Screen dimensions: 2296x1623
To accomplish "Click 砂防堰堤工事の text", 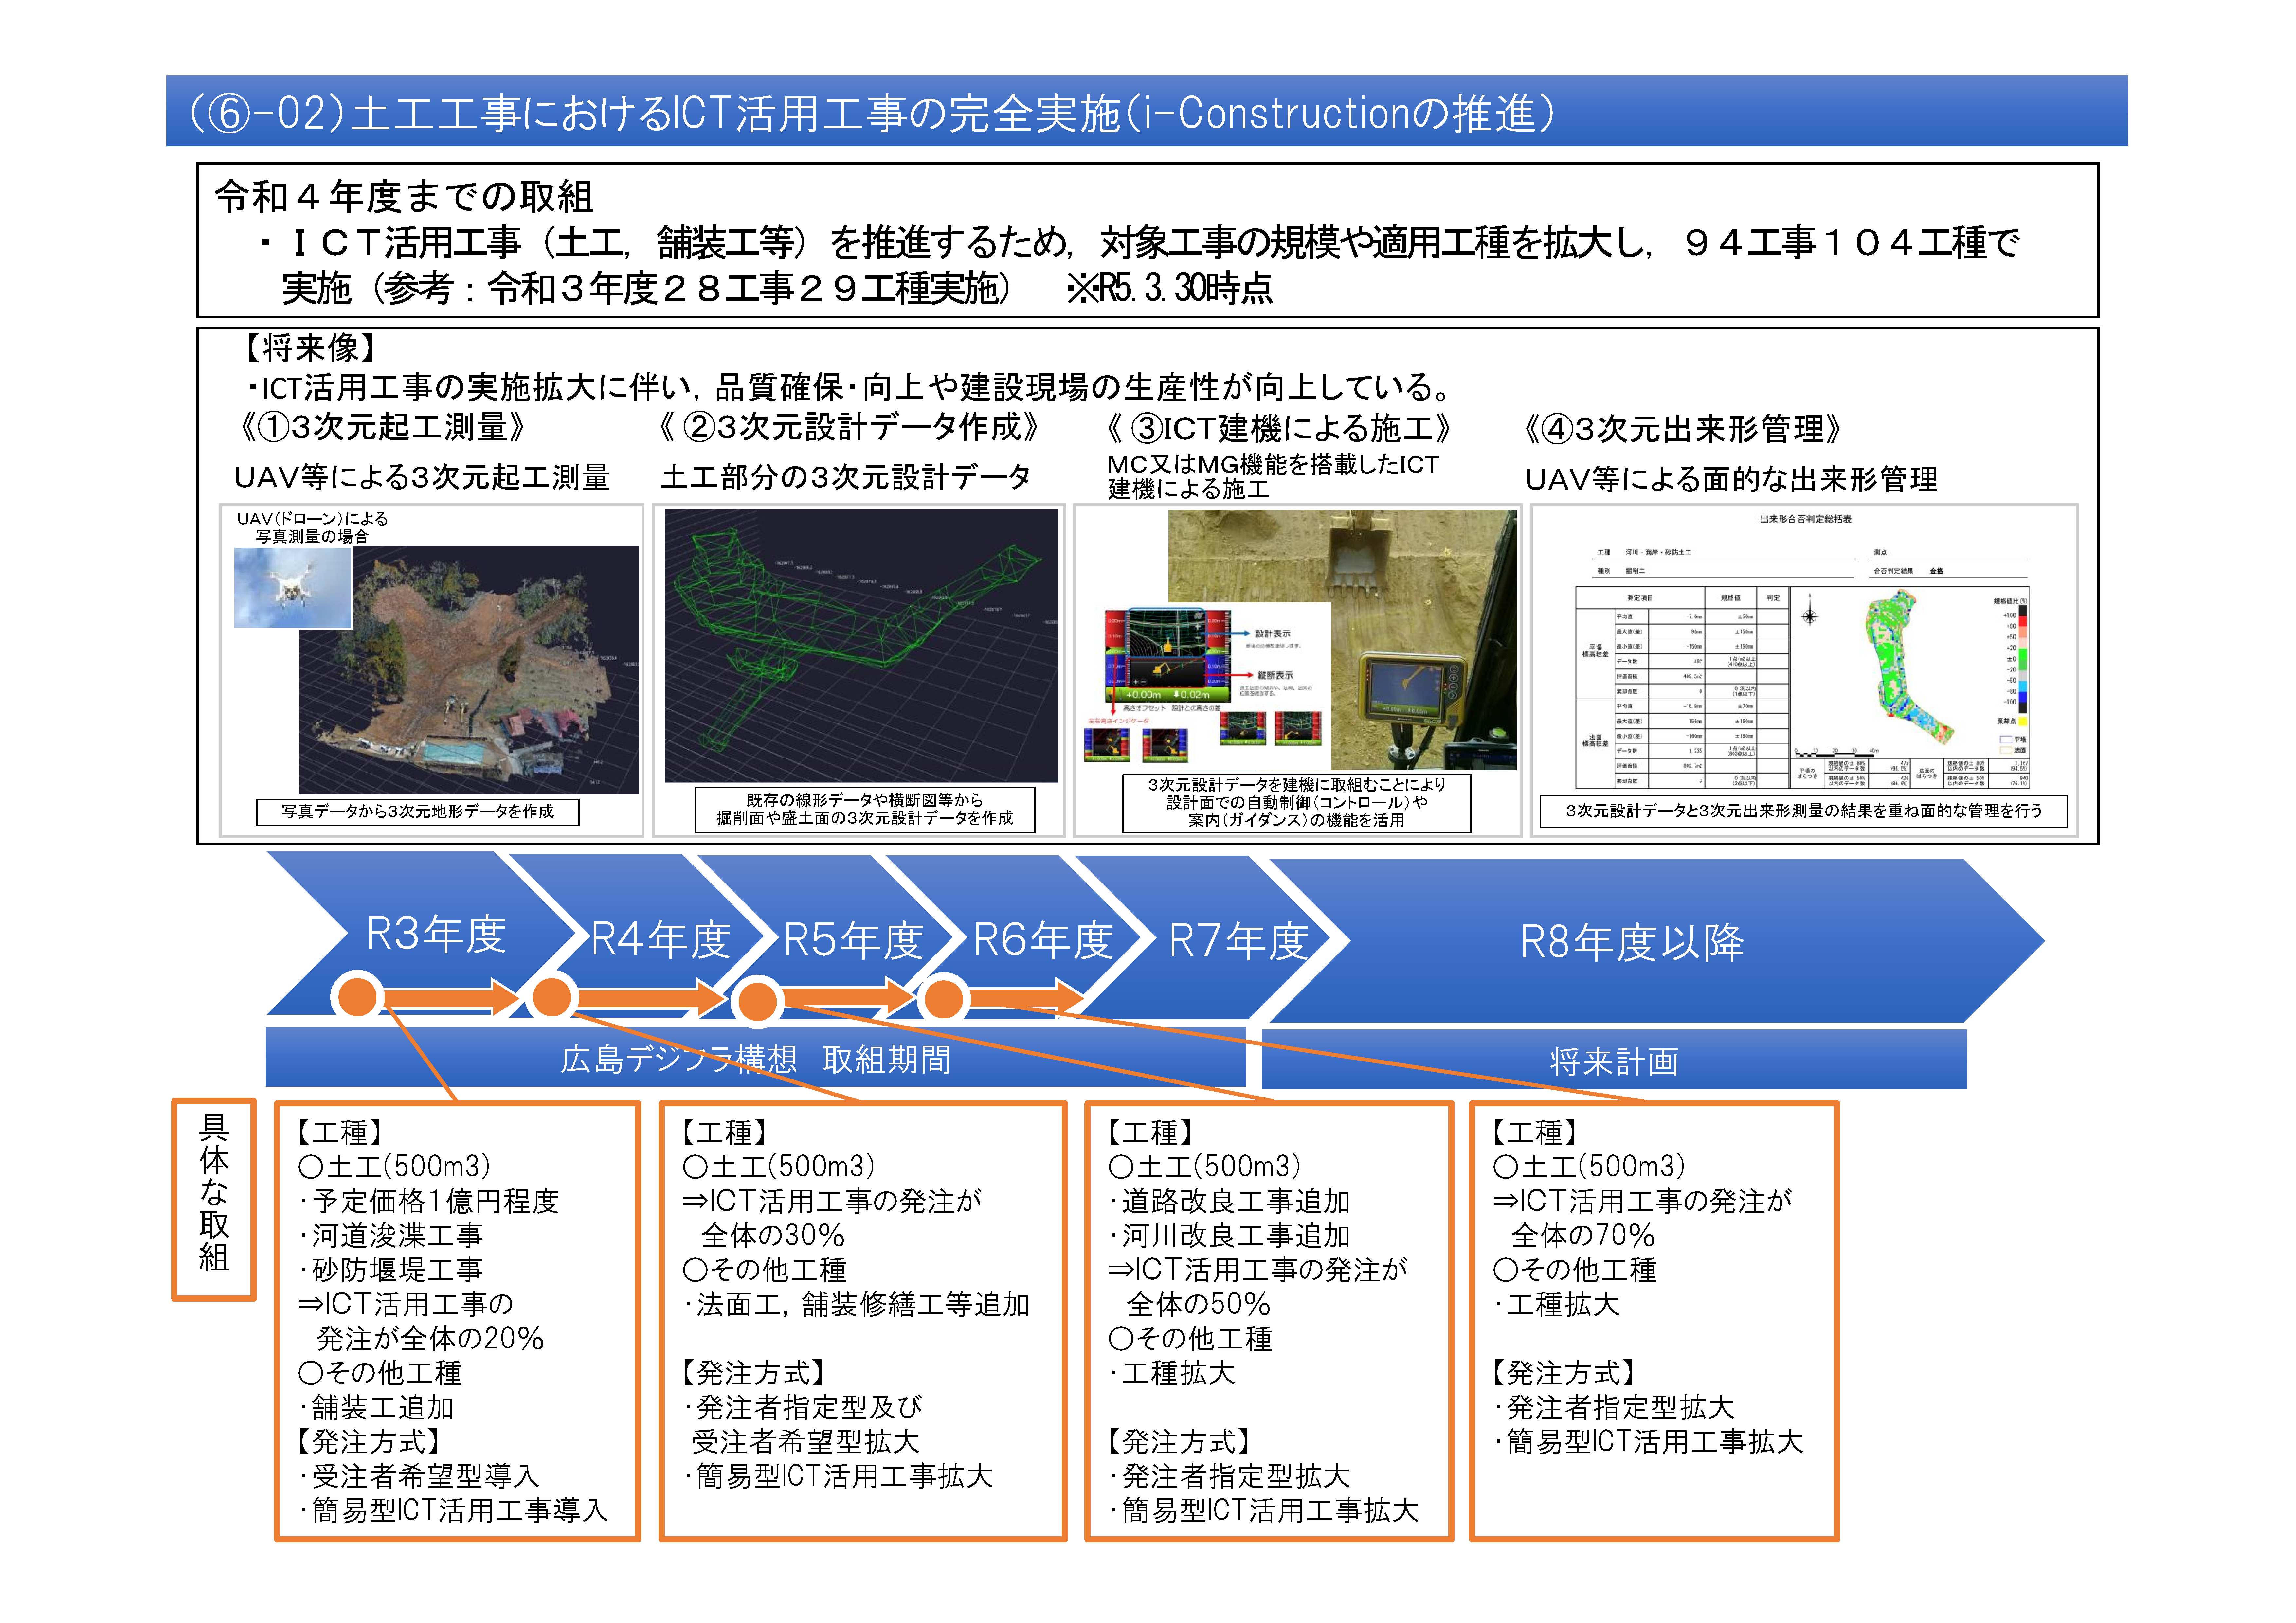I will (397, 1270).
